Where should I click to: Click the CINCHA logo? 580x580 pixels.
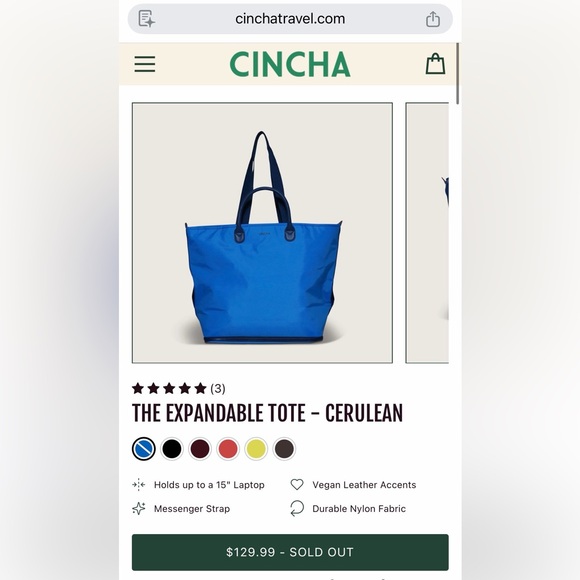click(x=290, y=64)
